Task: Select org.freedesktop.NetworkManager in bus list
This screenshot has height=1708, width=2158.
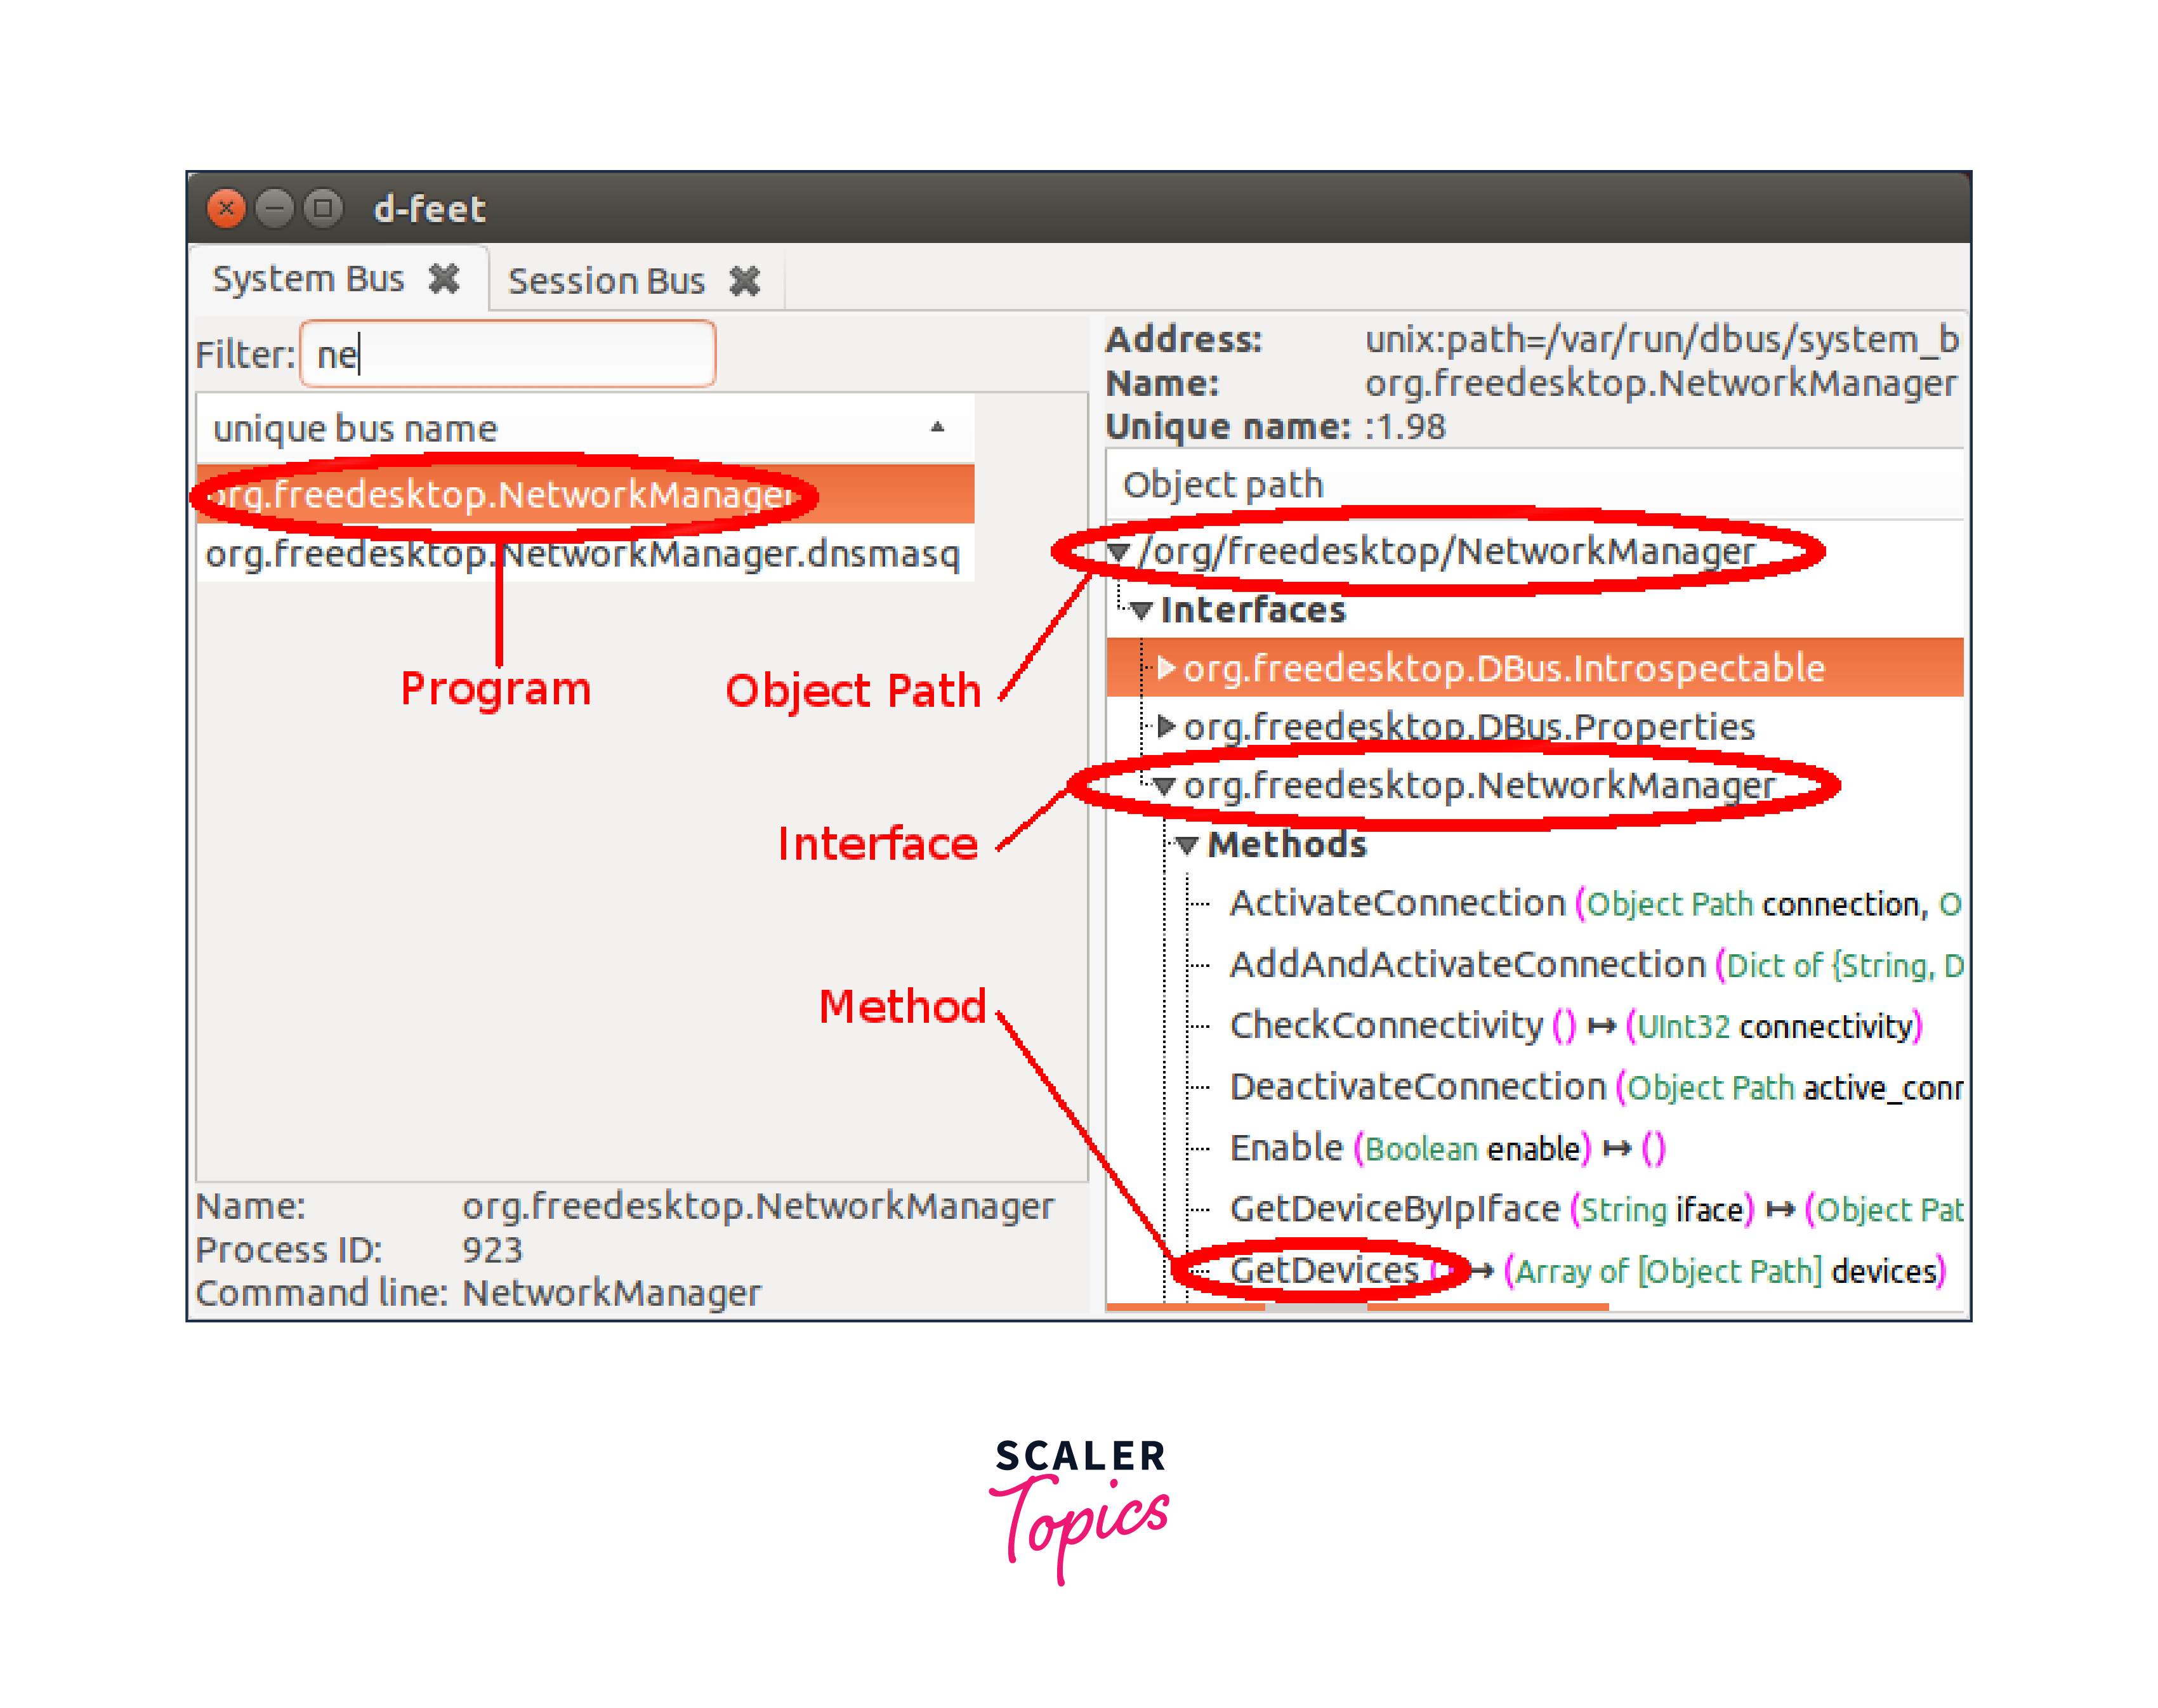Action: 500,495
